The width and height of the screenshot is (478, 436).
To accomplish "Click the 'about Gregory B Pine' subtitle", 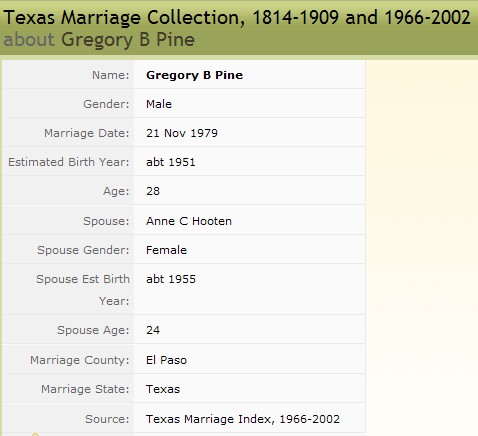I will (x=99, y=40).
